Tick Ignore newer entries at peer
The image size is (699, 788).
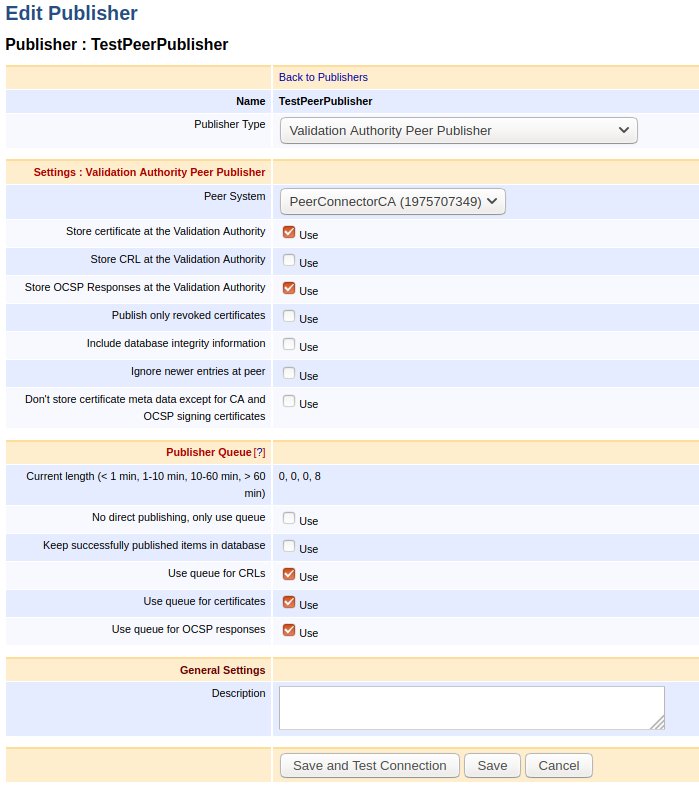[289, 373]
